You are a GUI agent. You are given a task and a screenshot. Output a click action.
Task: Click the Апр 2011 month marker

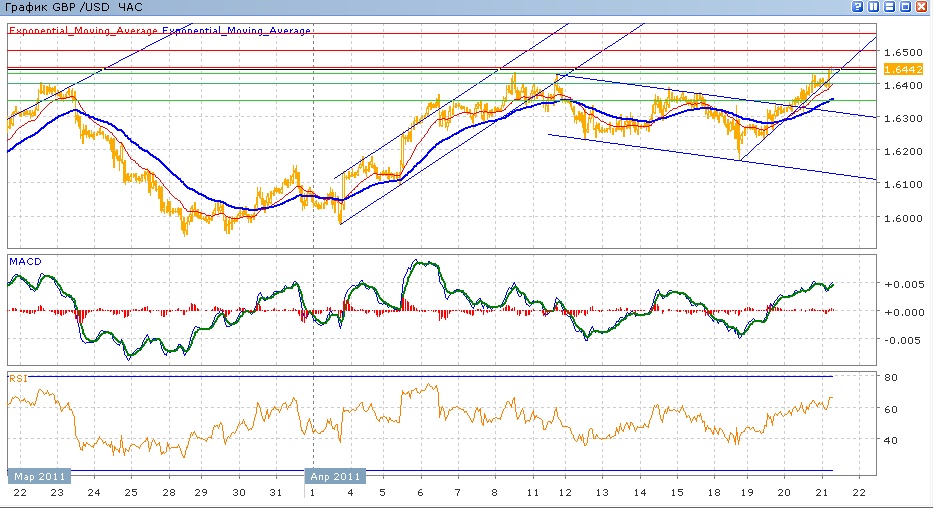(x=336, y=476)
